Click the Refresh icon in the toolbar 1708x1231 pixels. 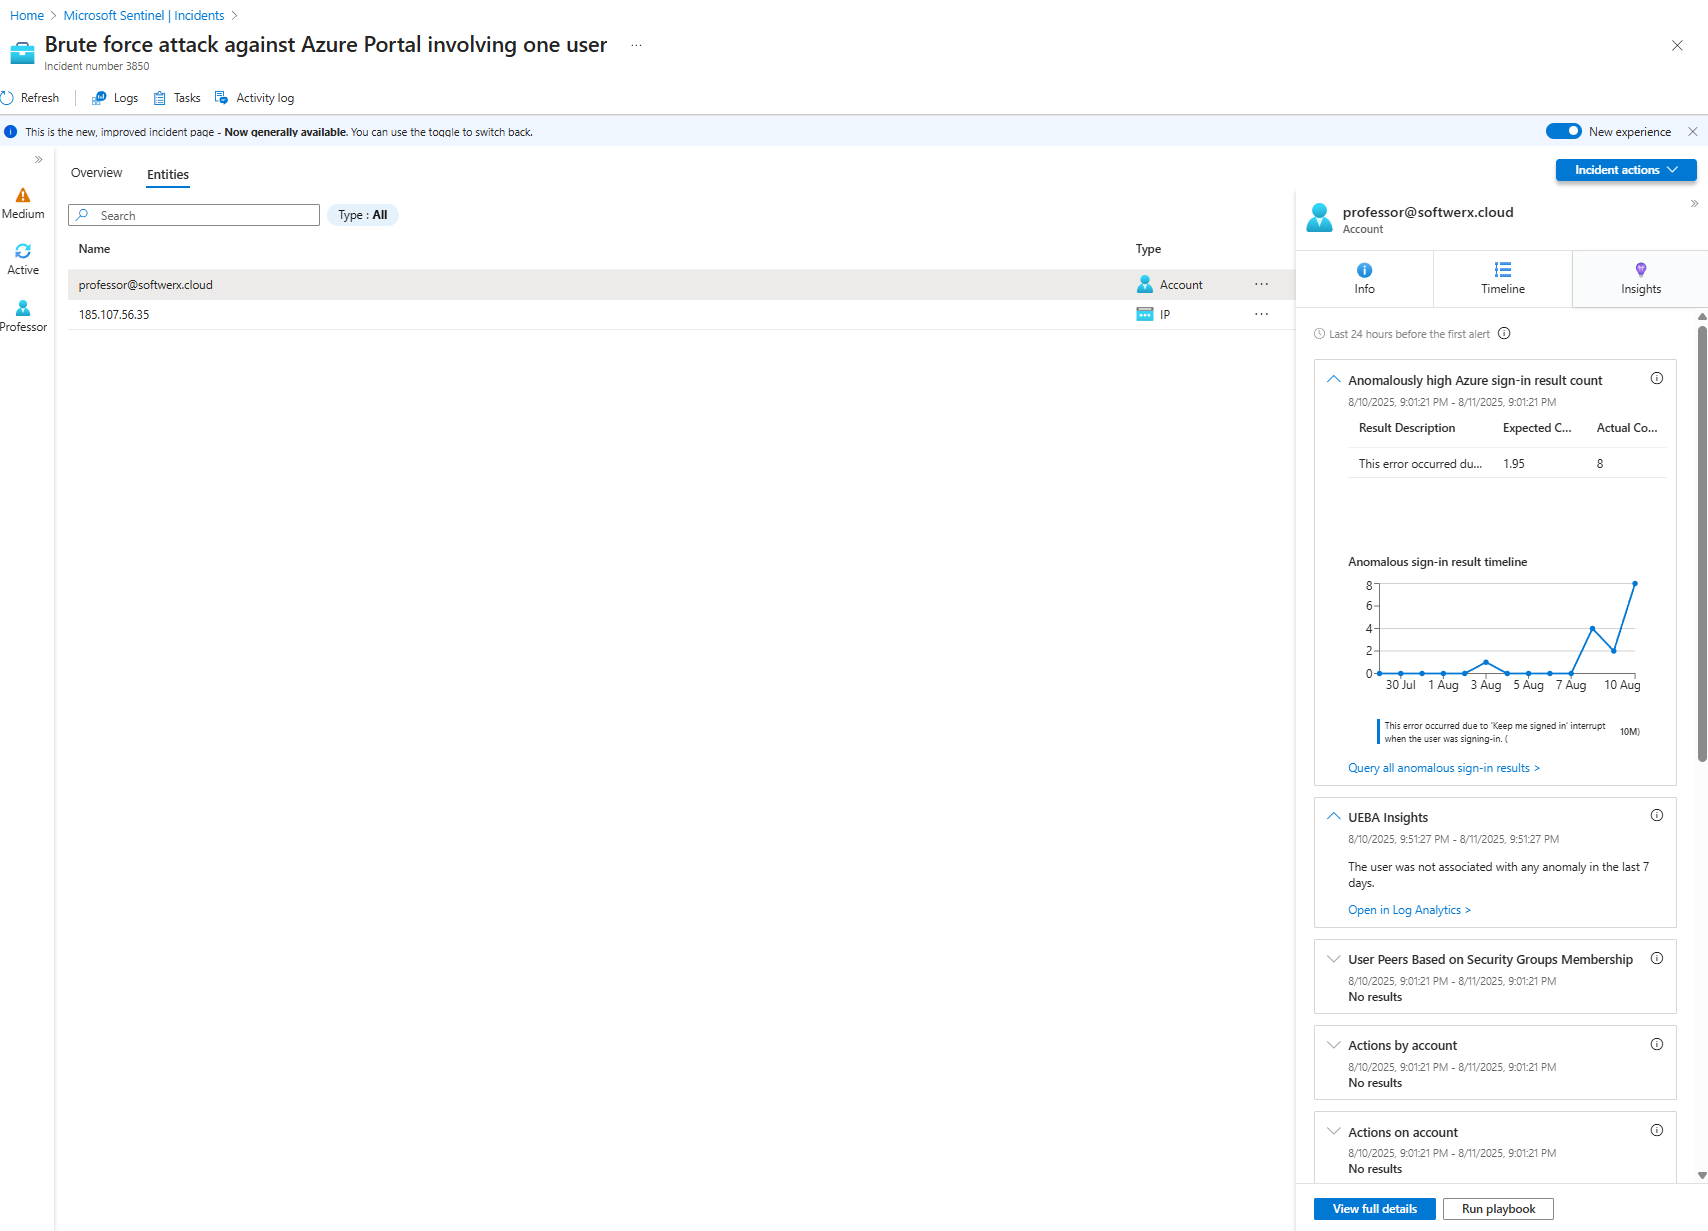7,98
